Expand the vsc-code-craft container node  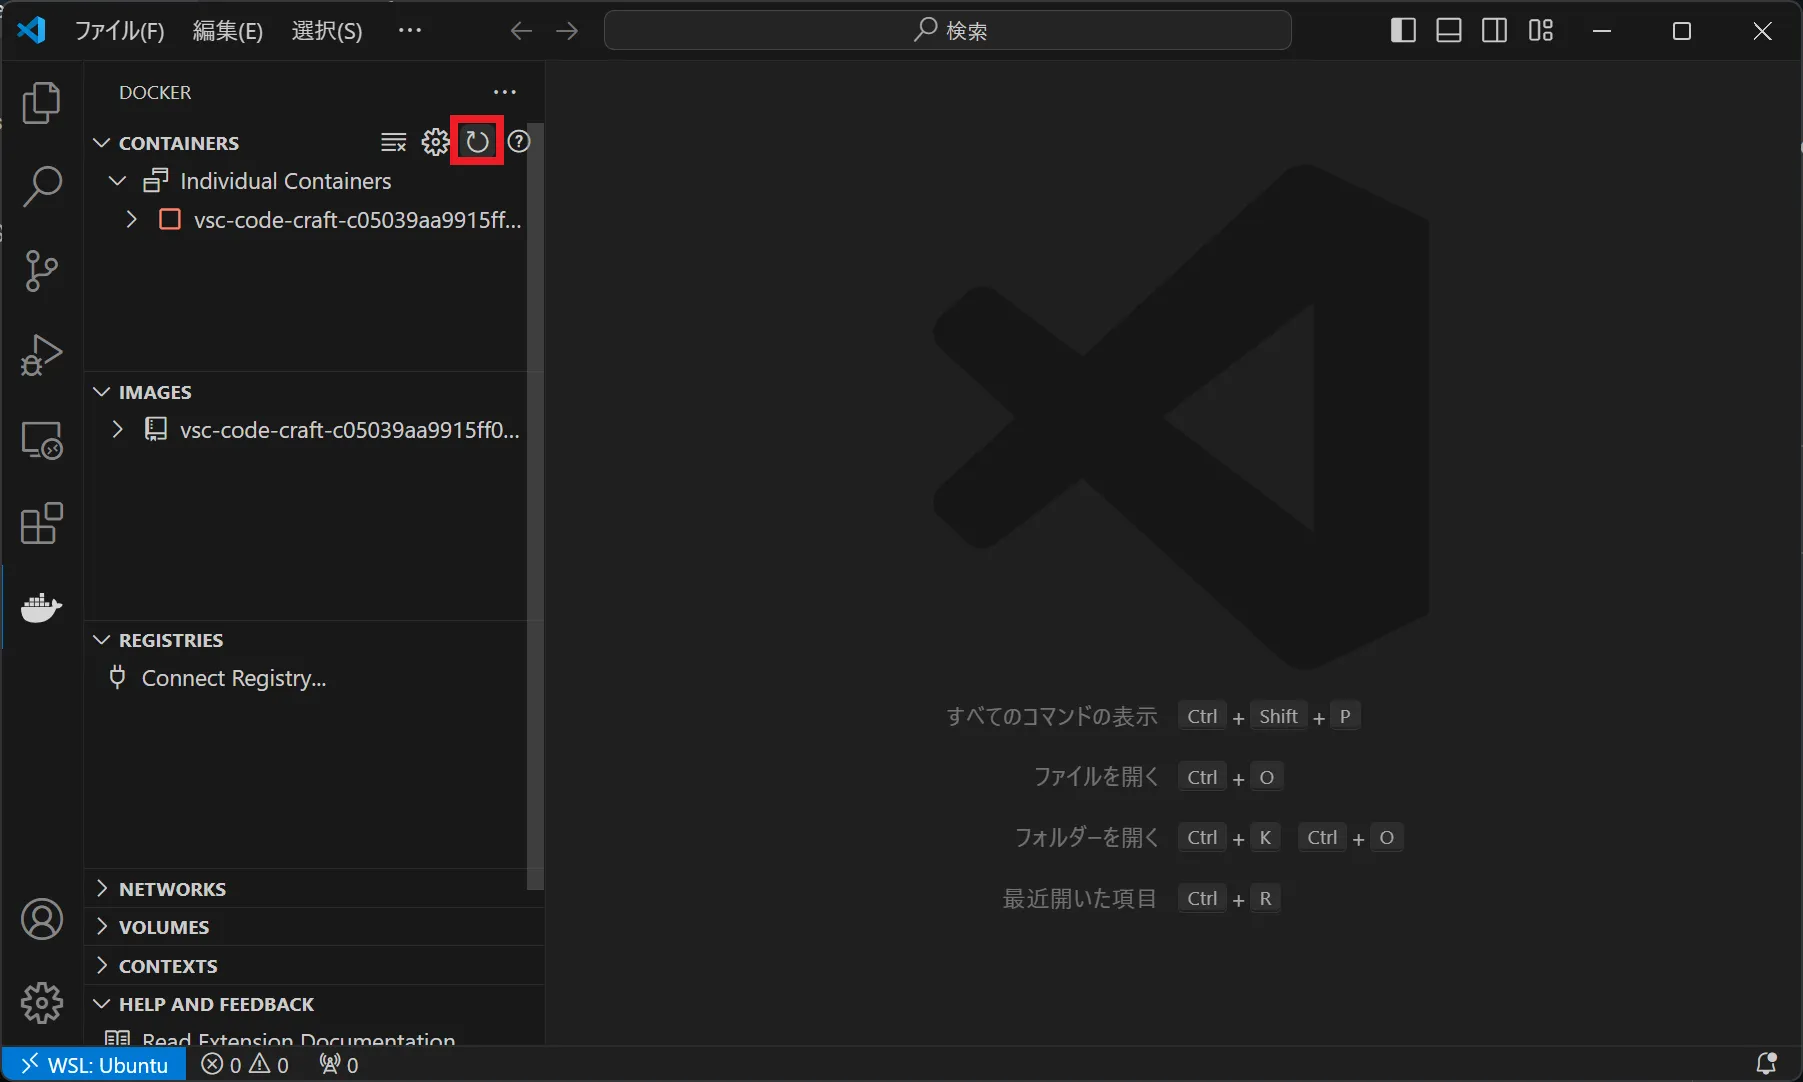coord(131,219)
